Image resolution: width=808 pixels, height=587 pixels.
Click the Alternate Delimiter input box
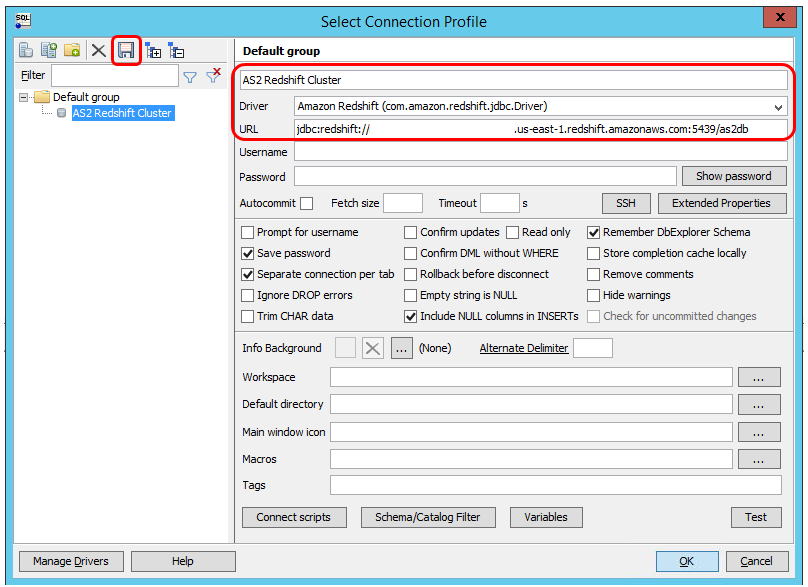[x=593, y=348]
